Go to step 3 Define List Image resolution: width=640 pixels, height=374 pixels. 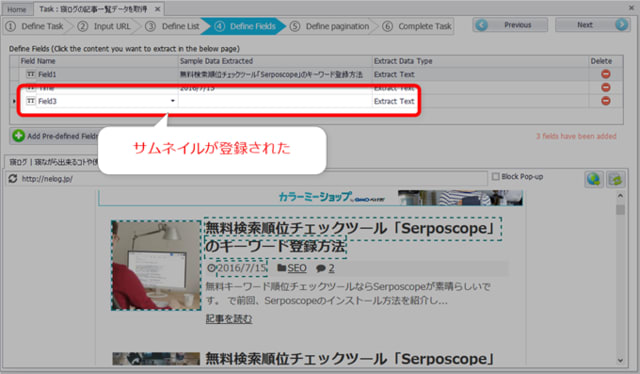[173, 26]
